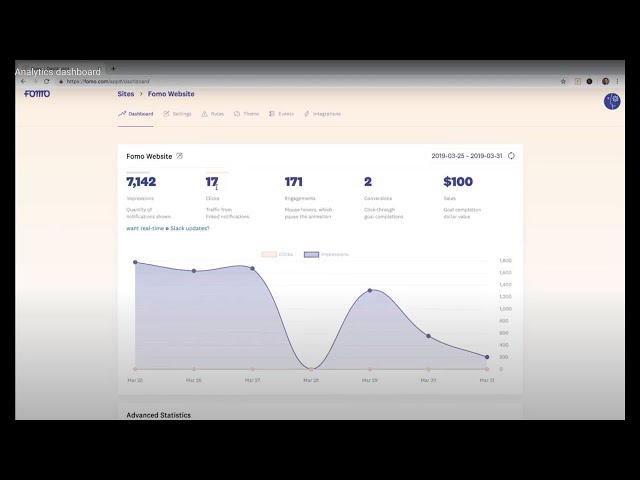The width and height of the screenshot is (640, 480).
Task: Bookmark page with star icon
Action: (563, 81)
